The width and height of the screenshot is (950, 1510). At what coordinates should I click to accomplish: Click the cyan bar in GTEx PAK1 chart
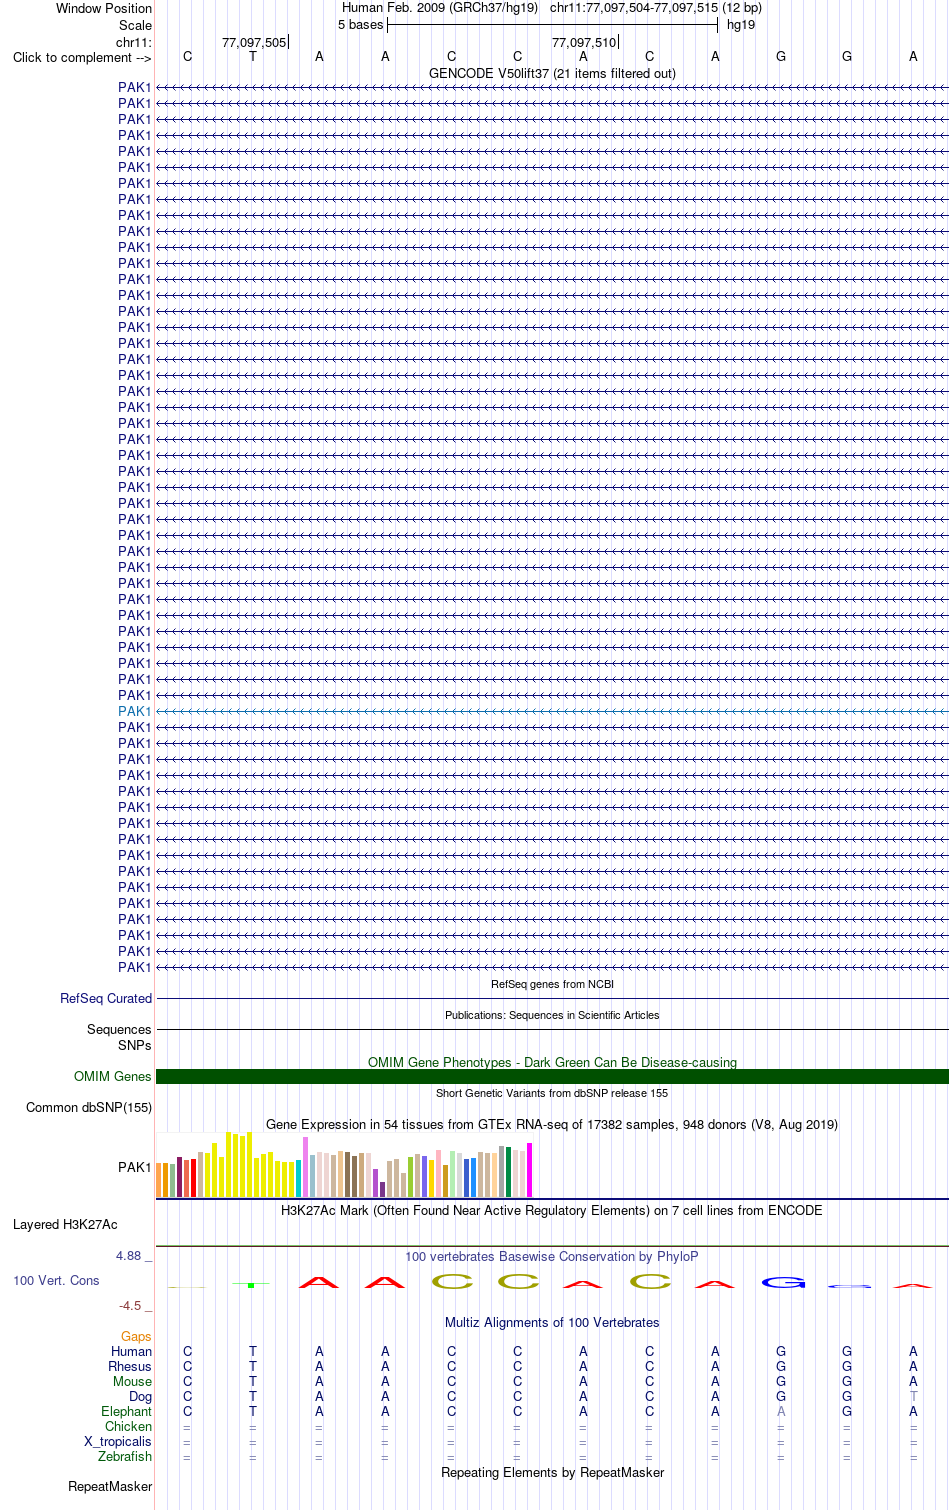(x=299, y=1178)
